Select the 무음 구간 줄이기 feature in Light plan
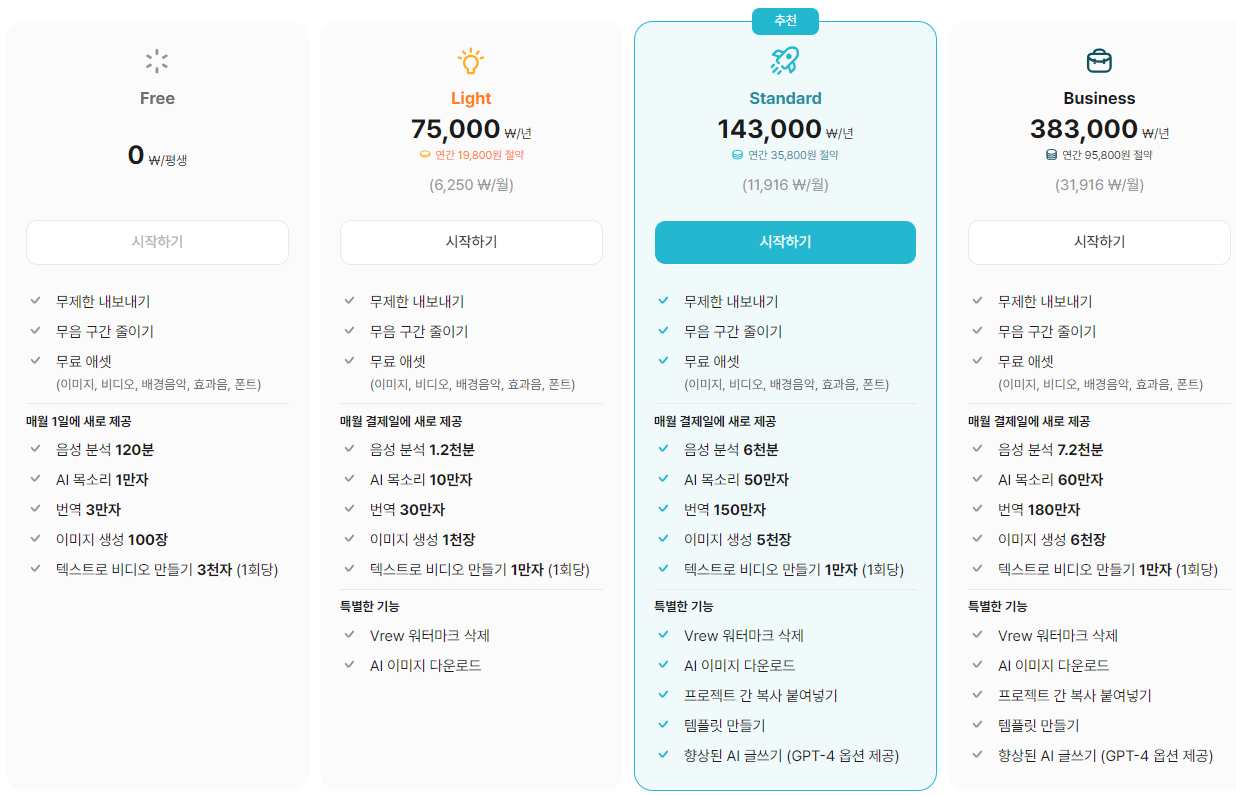Viewport: 1236px width, 795px height. [419, 329]
